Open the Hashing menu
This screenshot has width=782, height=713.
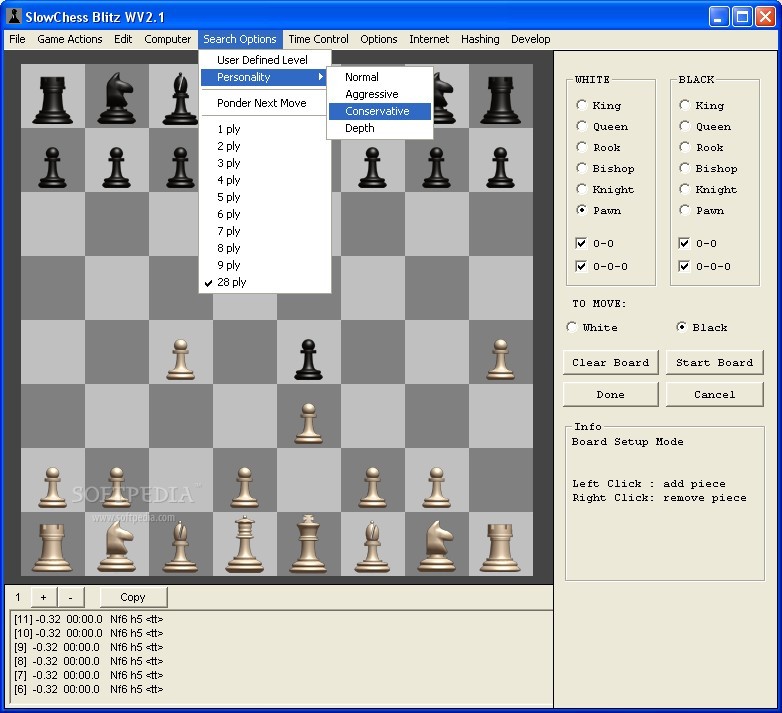480,39
